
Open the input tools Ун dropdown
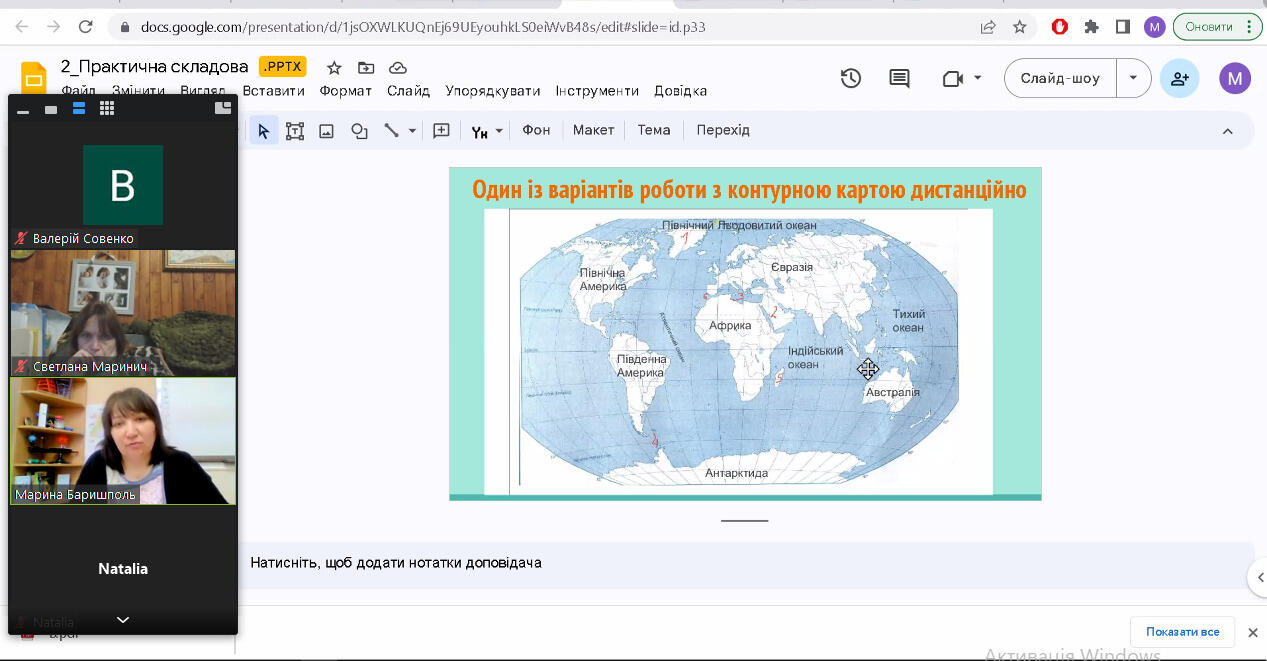(x=487, y=131)
